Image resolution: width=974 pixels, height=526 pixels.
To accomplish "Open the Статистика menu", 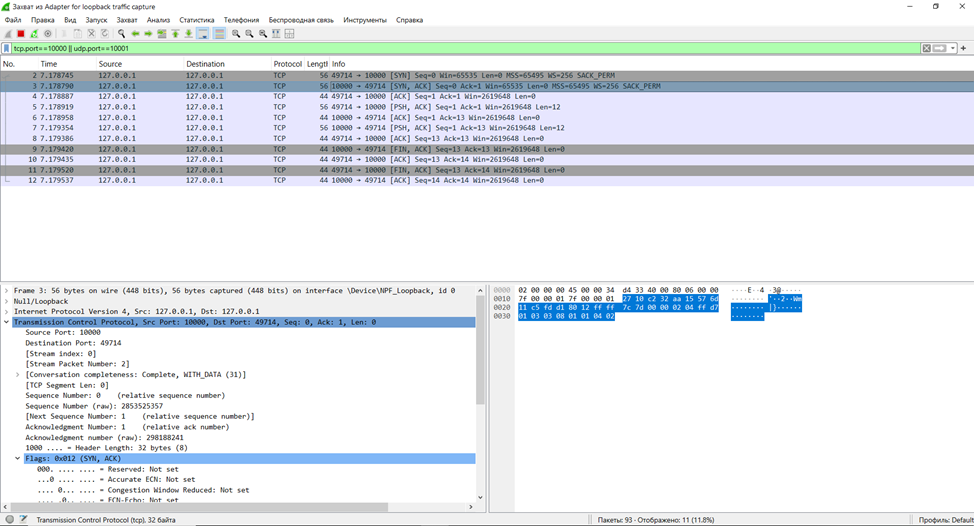I will coord(196,20).
